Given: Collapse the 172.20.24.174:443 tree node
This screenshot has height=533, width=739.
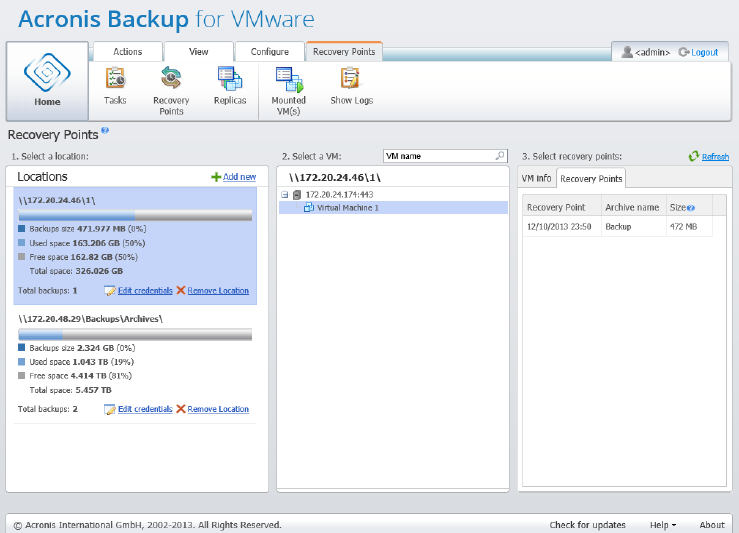Looking at the screenshot, I should pyautogui.click(x=285, y=194).
